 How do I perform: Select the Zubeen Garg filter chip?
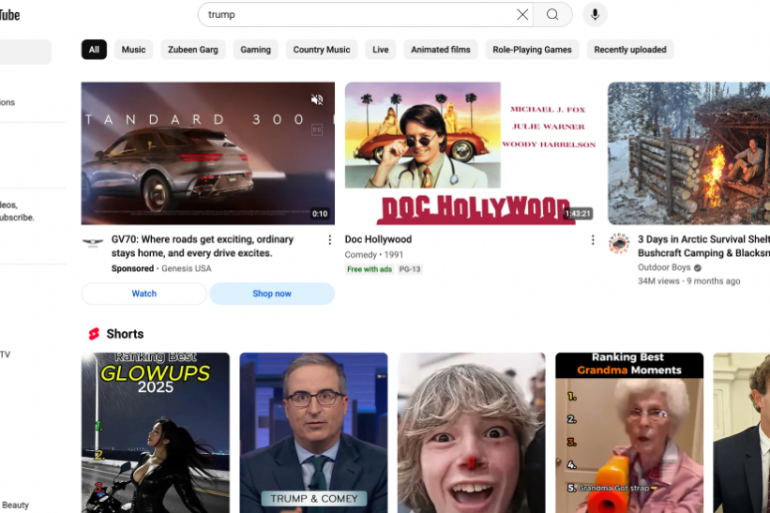[x=193, y=50]
